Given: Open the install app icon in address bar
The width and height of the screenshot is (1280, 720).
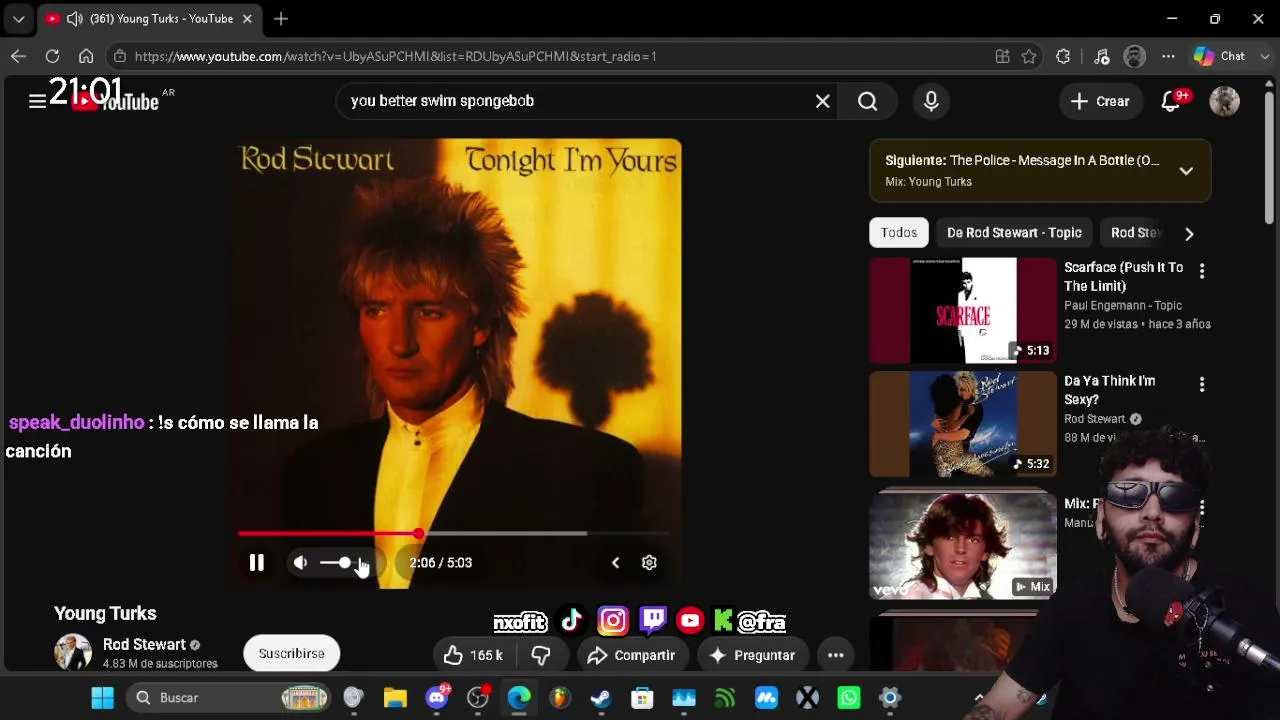Looking at the screenshot, I should [1002, 56].
